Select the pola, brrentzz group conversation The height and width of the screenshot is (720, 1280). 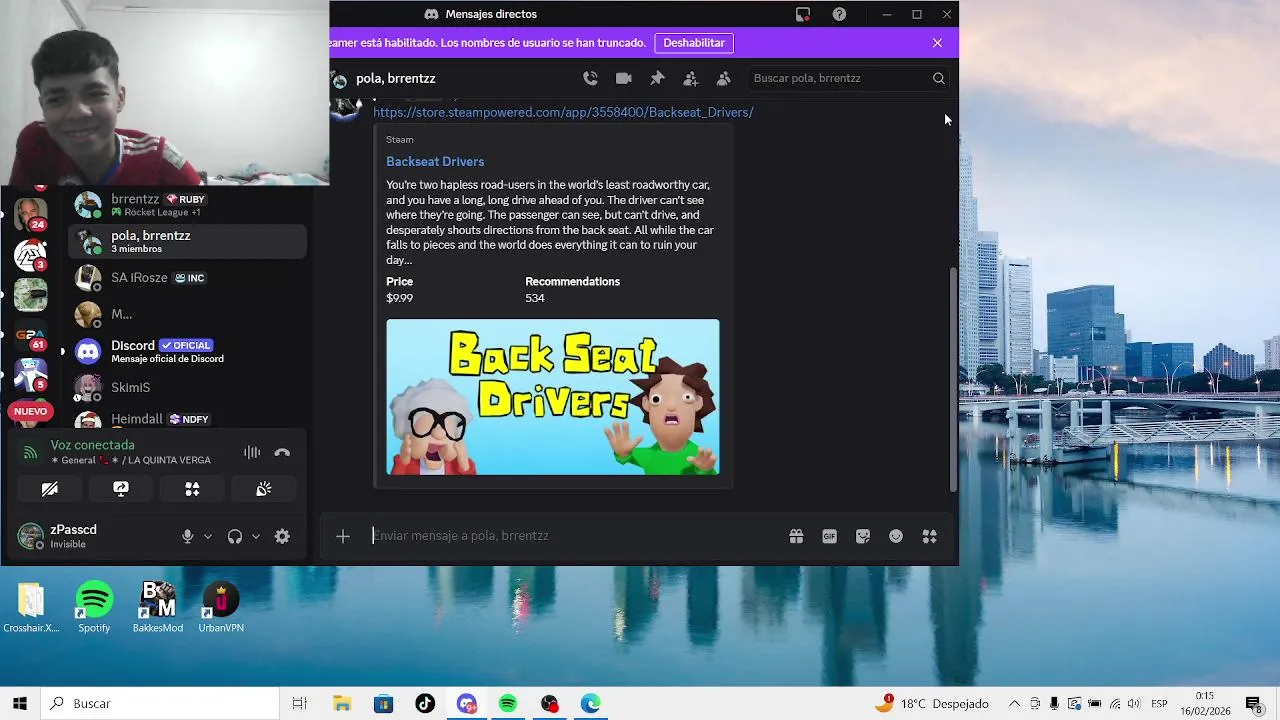point(187,241)
